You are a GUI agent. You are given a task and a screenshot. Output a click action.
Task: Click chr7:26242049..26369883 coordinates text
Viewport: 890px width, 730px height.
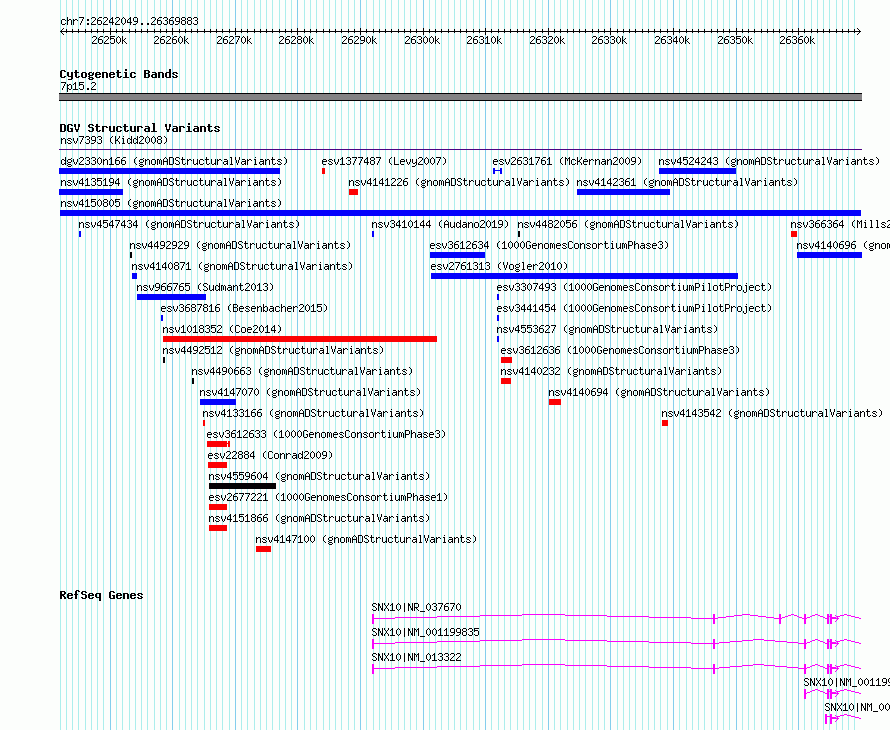point(129,21)
